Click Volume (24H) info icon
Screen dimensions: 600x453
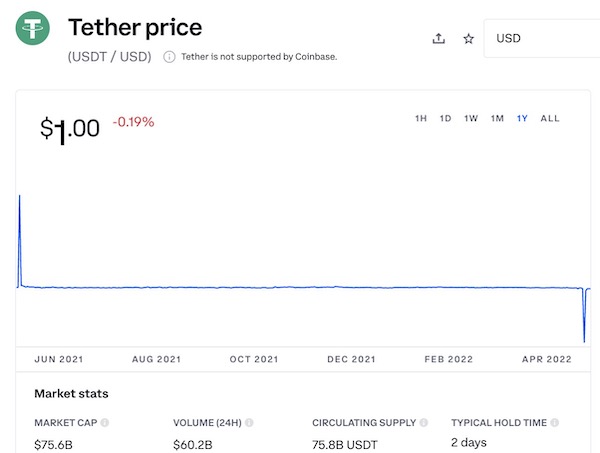[249, 423]
